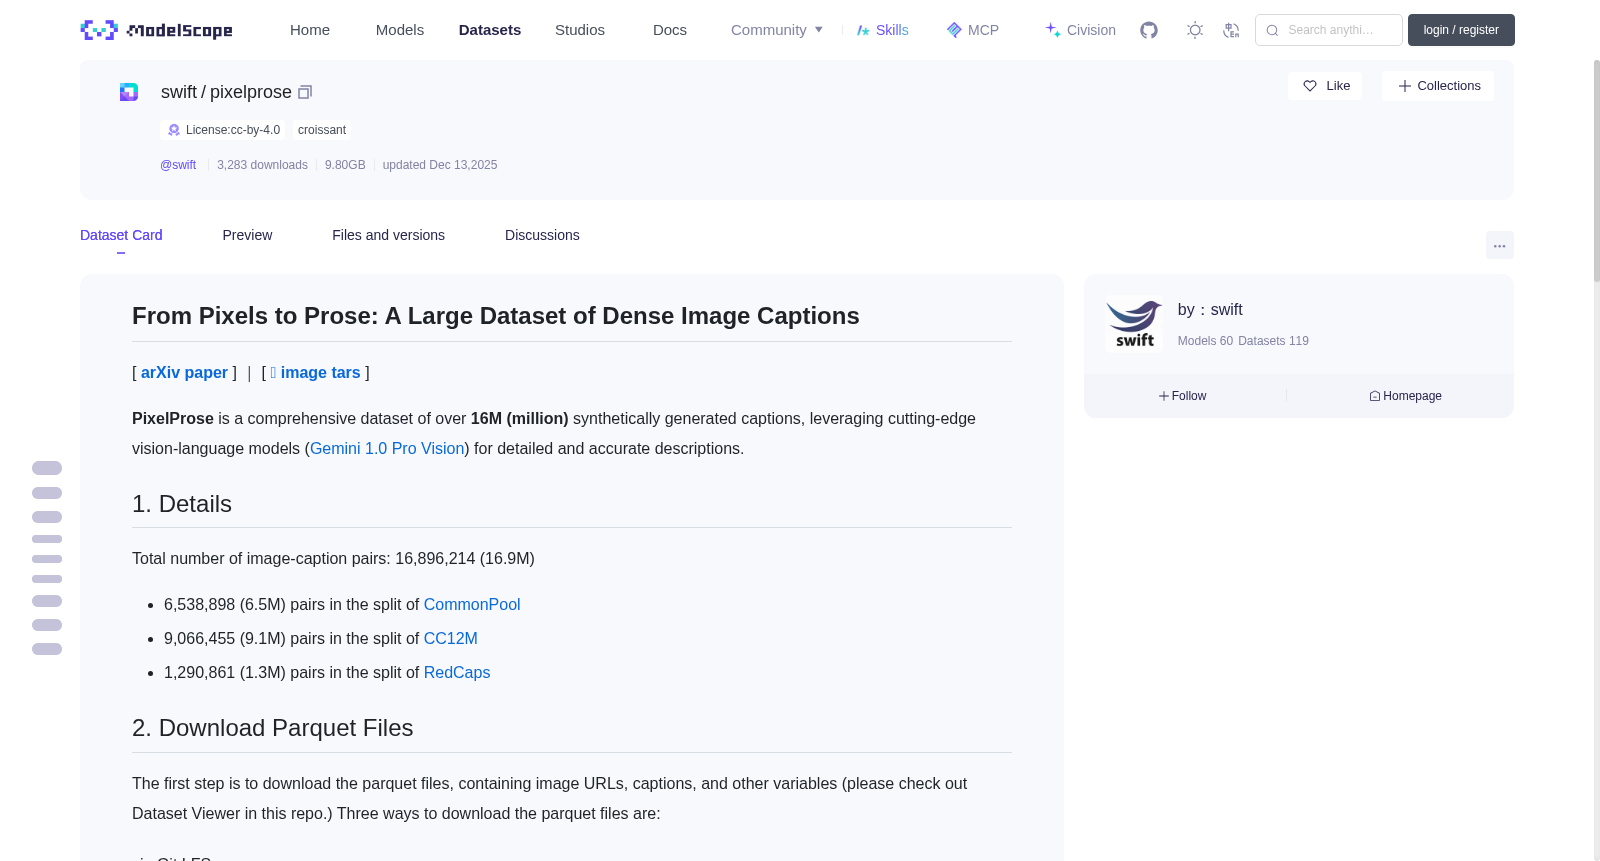Open the Skills page
The image size is (1600, 861).
point(883,30)
